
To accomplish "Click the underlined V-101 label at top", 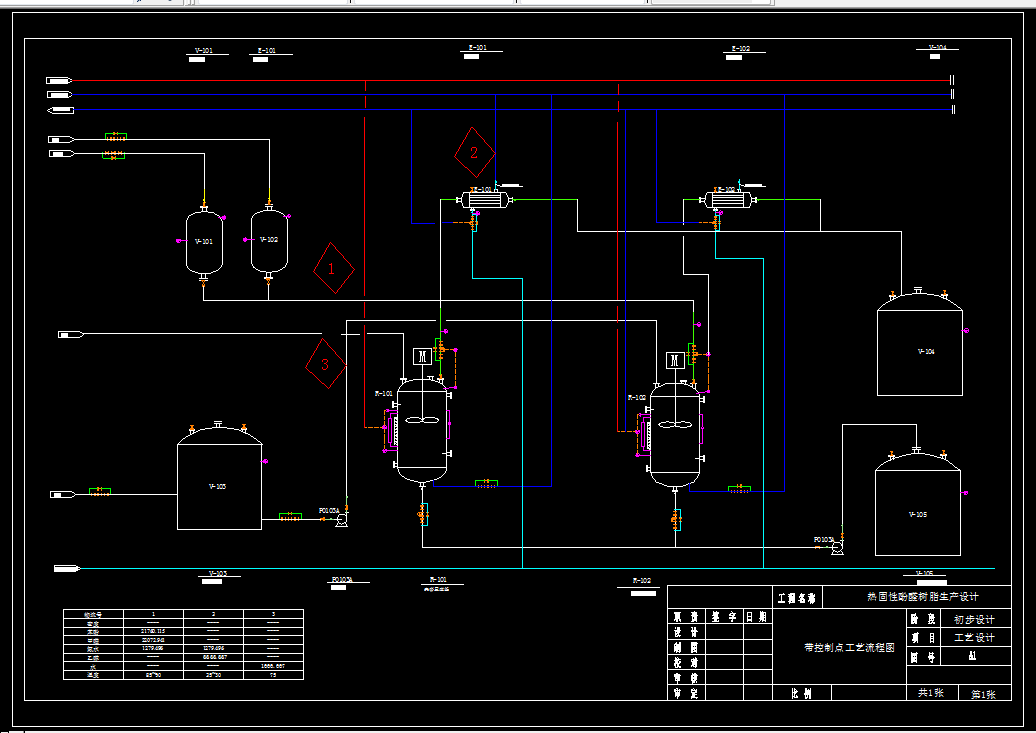I will click(x=204, y=50).
